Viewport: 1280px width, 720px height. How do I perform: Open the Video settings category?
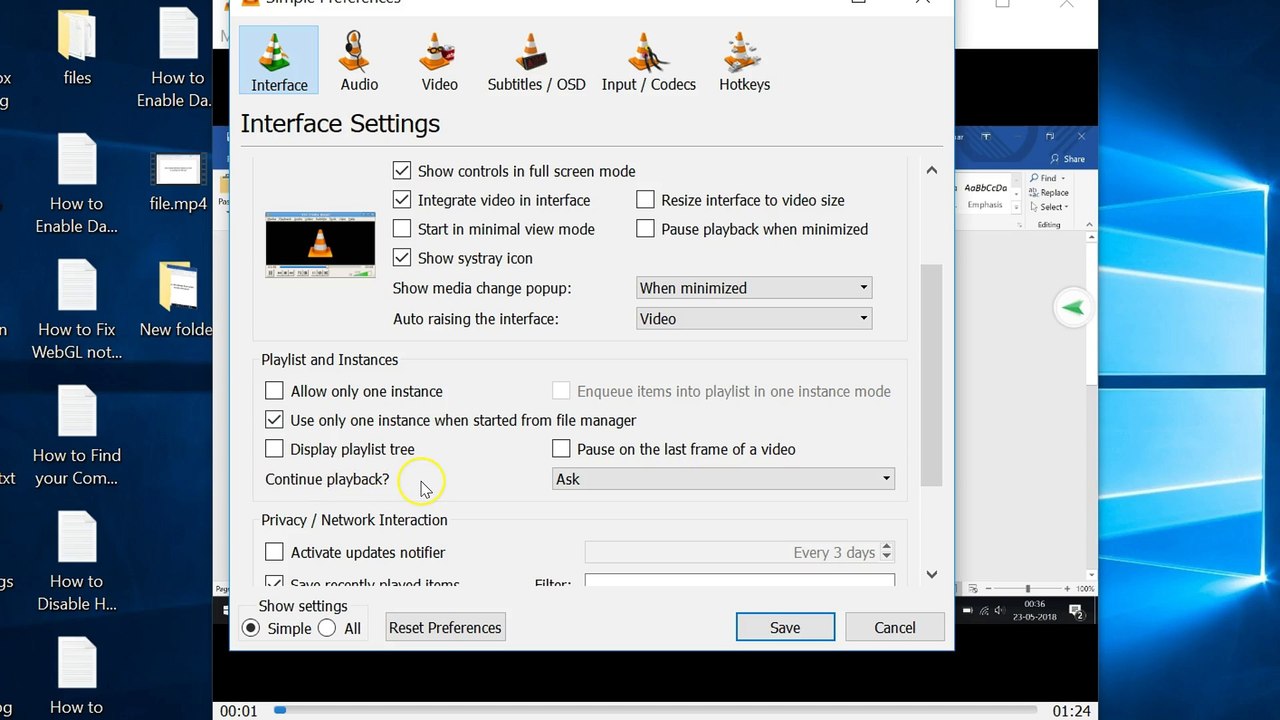tap(439, 60)
